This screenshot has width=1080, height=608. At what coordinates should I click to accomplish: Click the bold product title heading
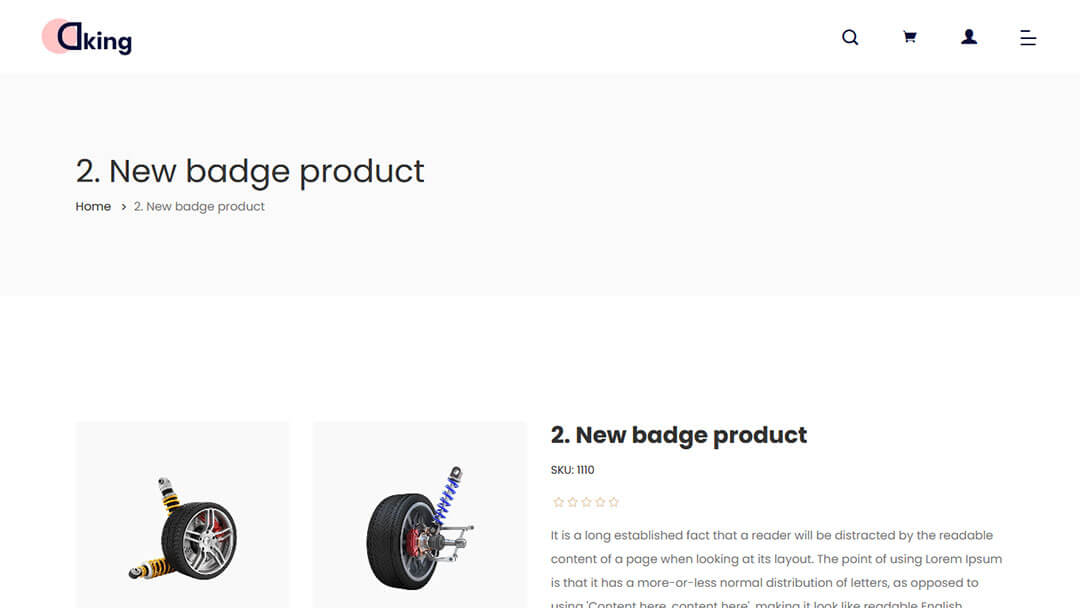[678, 435]
